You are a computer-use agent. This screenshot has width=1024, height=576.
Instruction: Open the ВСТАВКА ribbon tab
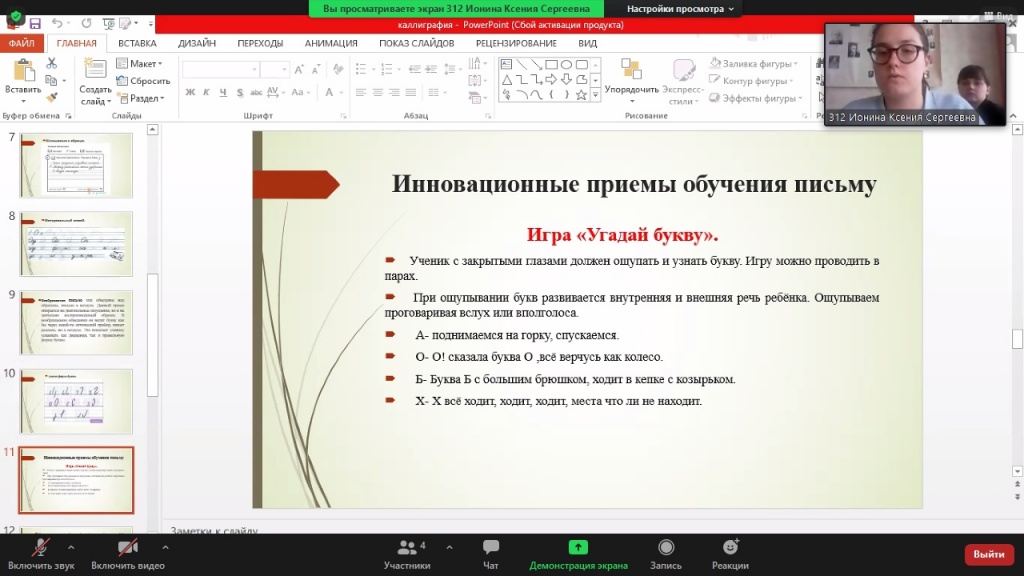[137, 43]
